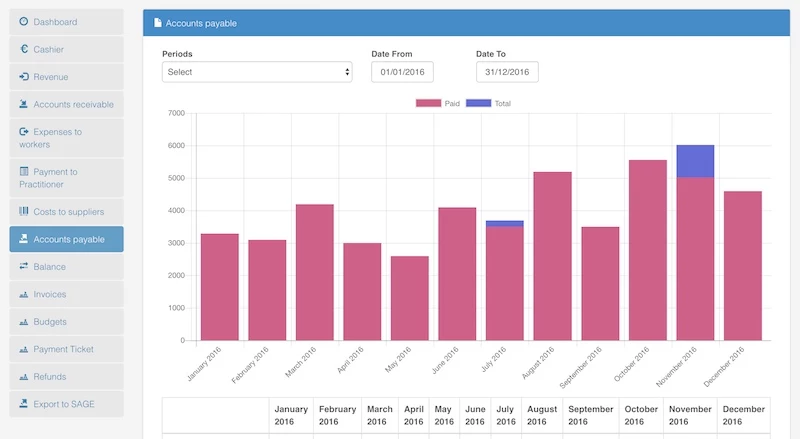800x439 pixels.
Task: Click the Payment to Practitioner building icon
Action: (x=24, y=172)
